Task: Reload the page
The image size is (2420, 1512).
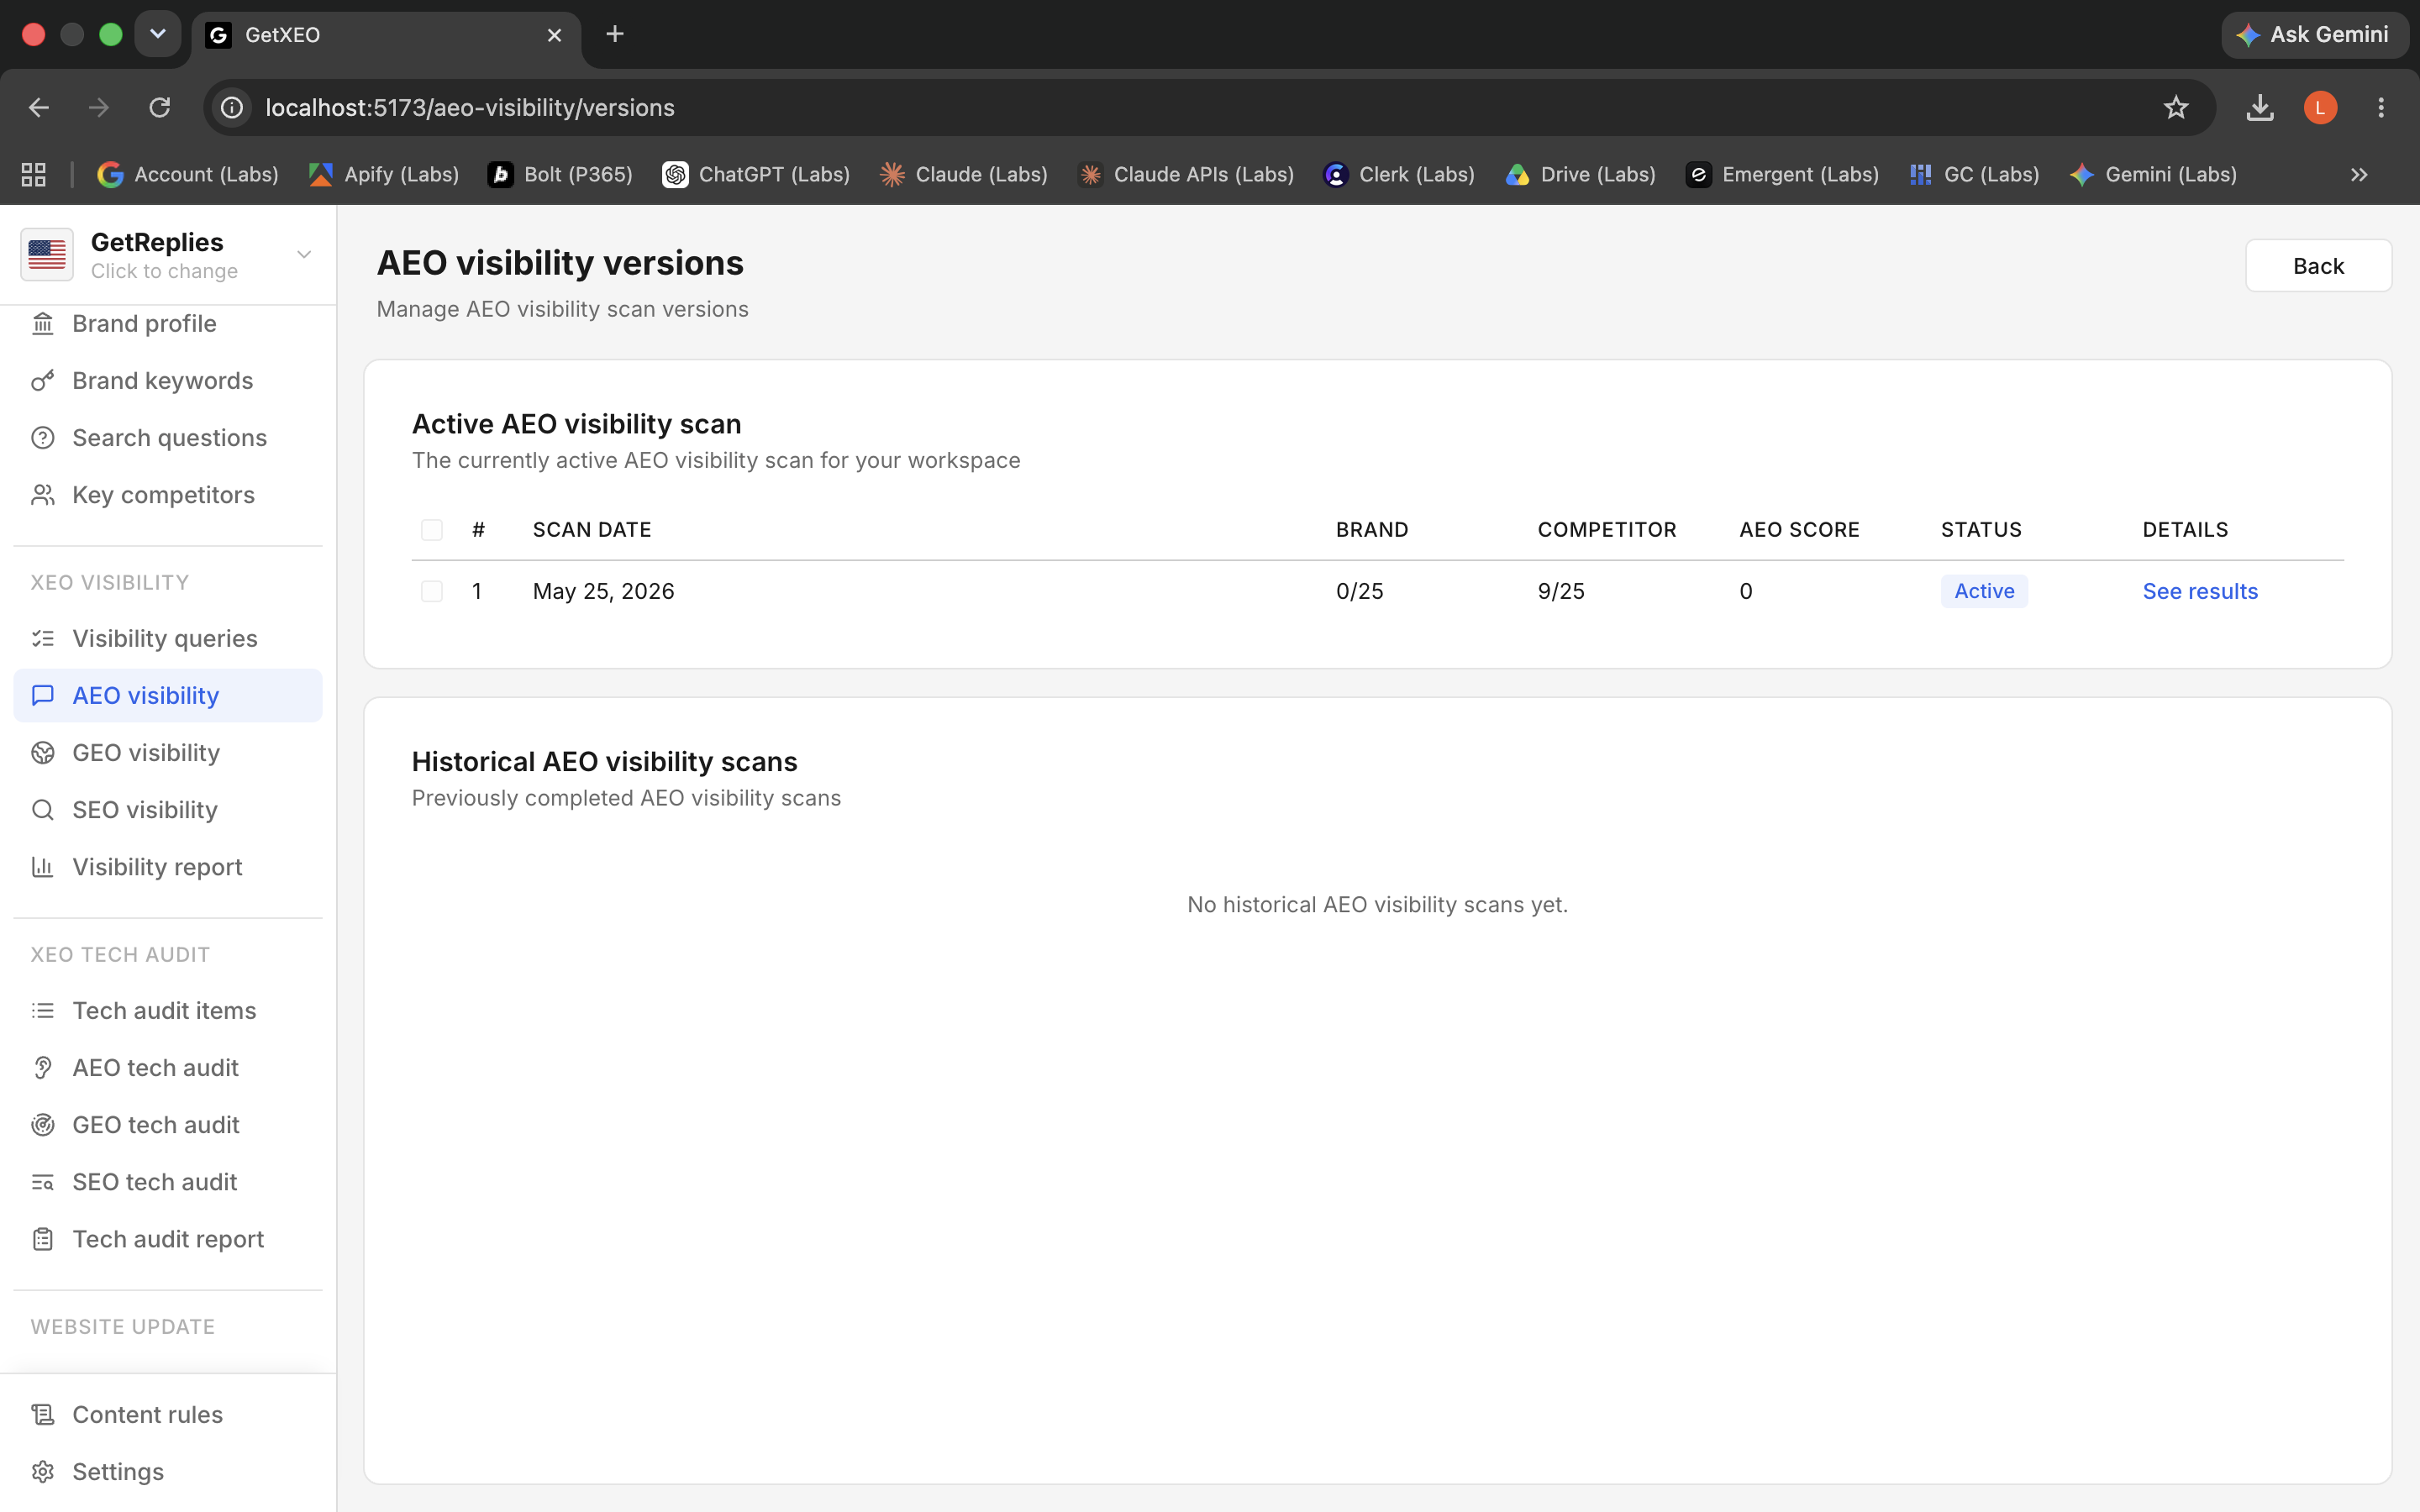Action: pyautogui.click(x=160, y=108)
